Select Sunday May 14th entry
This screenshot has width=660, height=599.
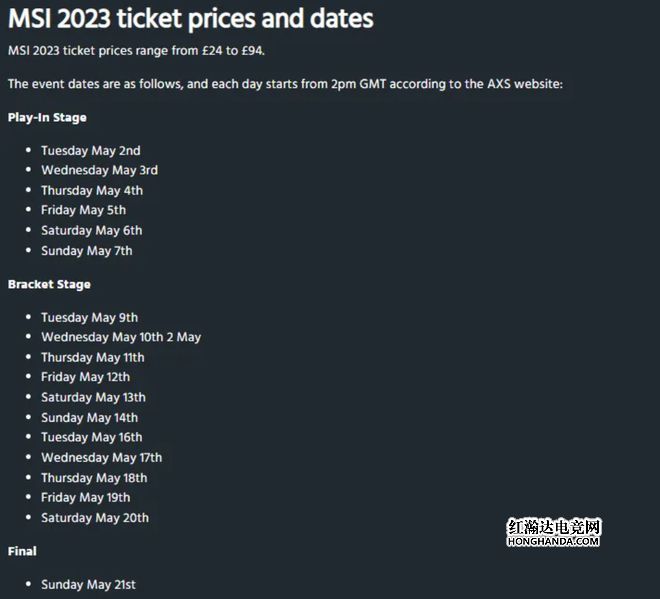[90, 418]
